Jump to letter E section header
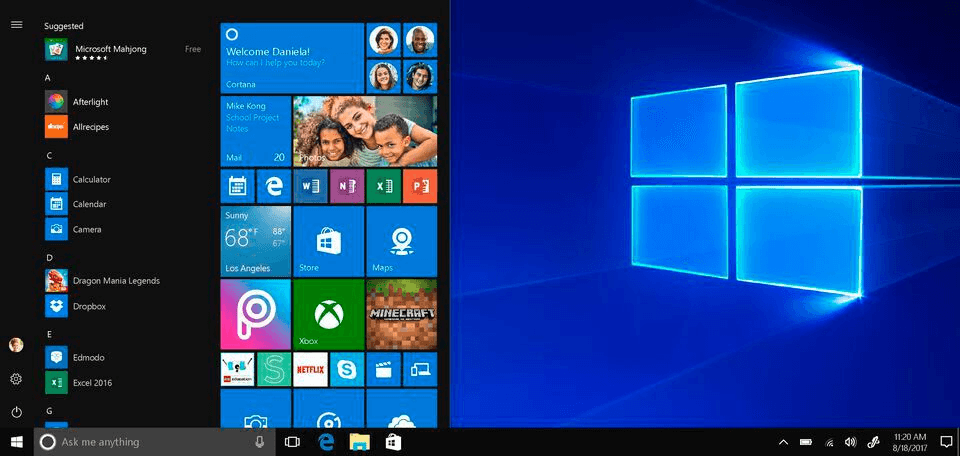Viewport: 960px width, 456px height. [x=49, y=334]
